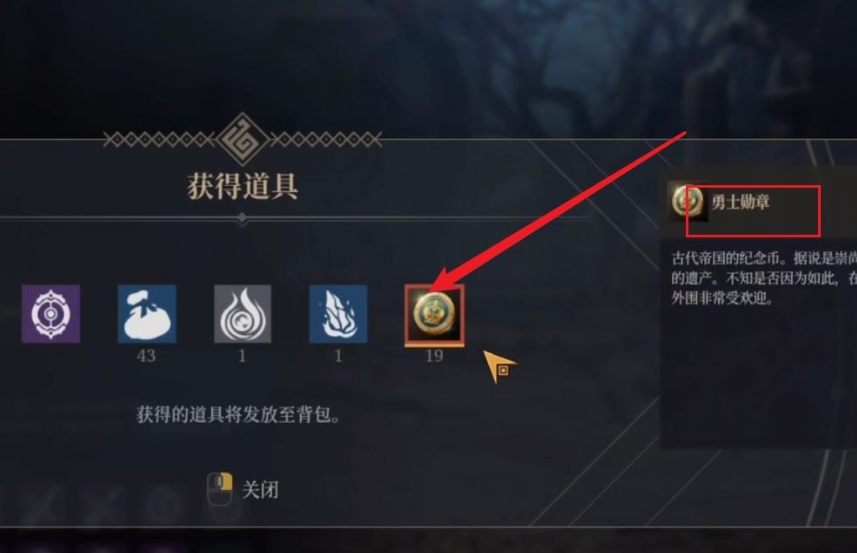Click the orange game cursor arrow
857x553 pixels.
point(499,367)
